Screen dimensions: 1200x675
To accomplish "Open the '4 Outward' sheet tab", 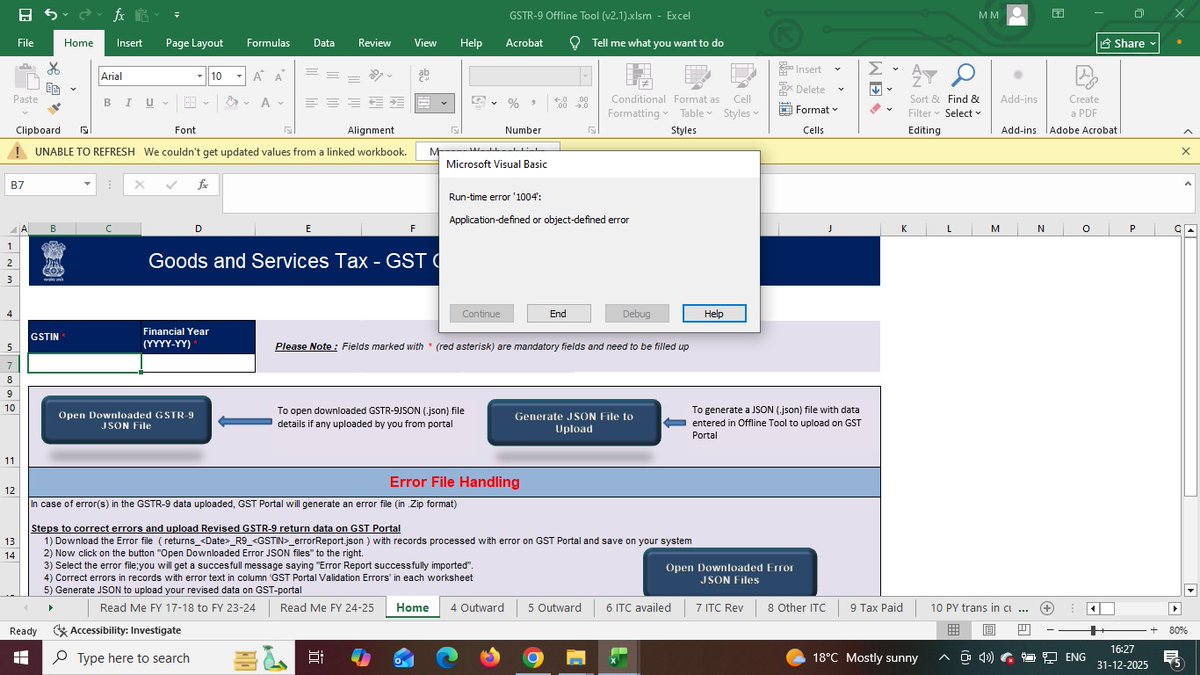I will point(477,607).
